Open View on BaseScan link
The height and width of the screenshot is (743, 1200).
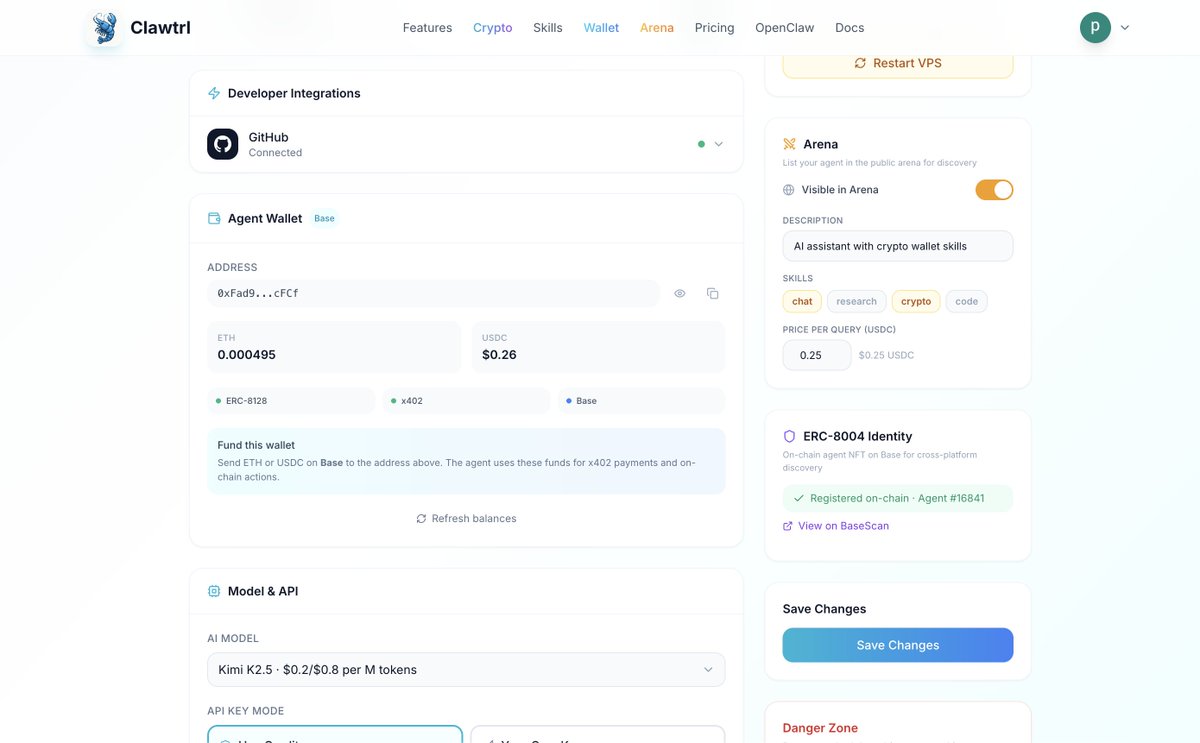click(x=836, y=526)
